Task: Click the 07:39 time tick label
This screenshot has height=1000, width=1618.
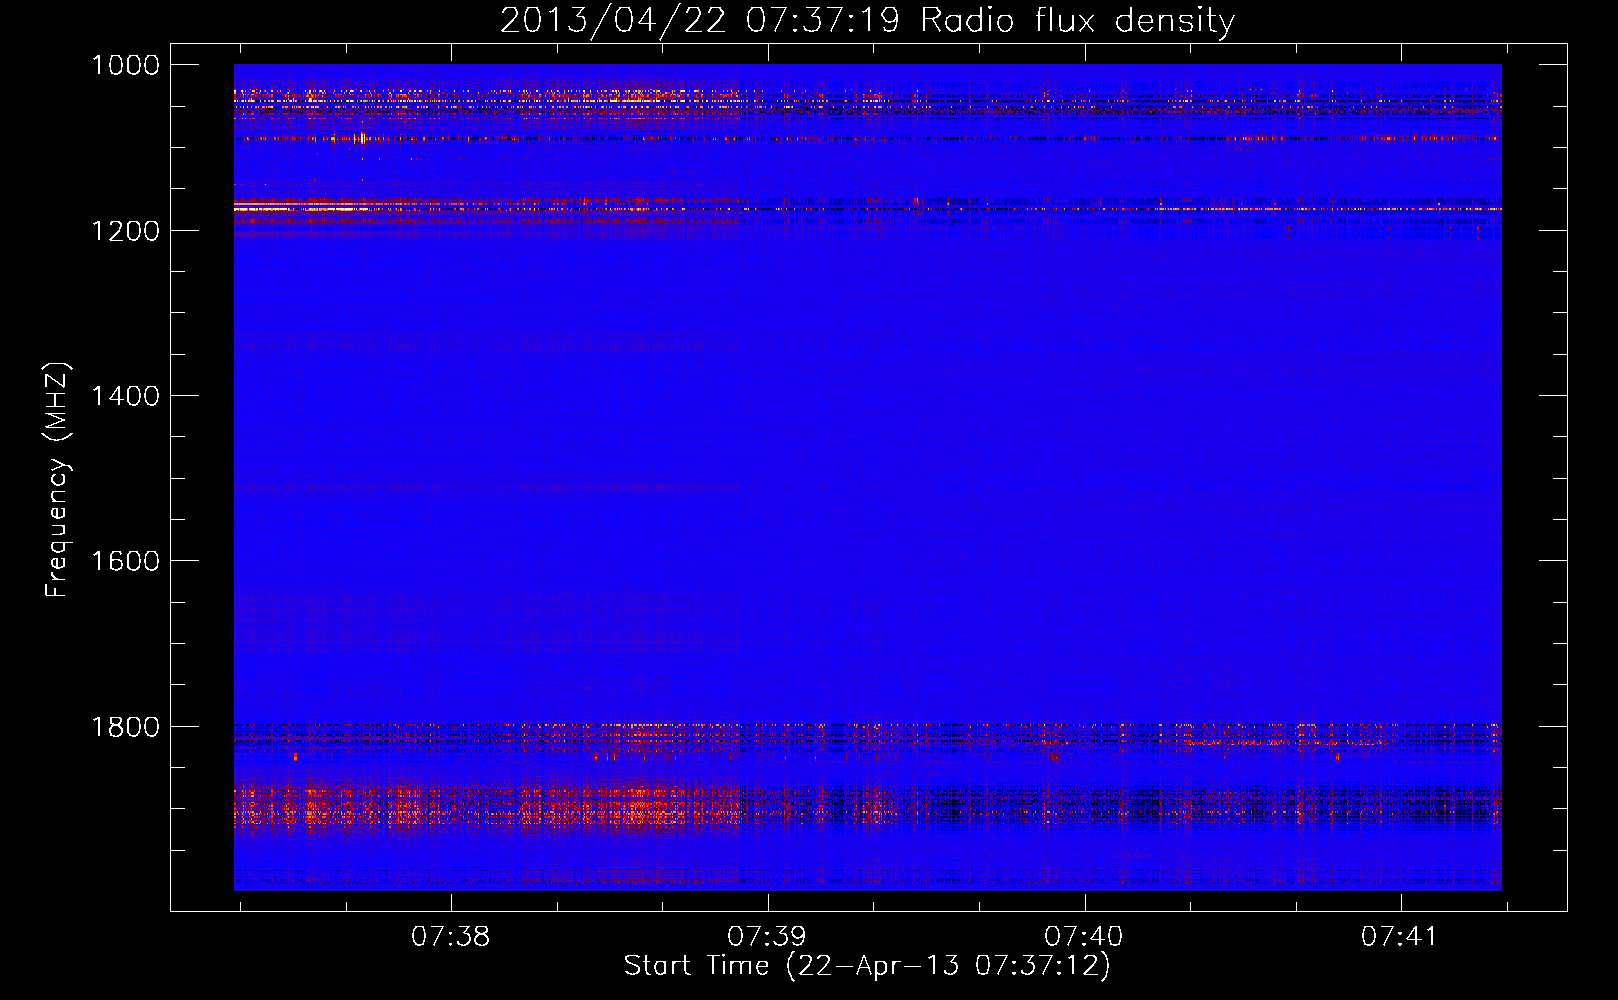Action: (767, 937)
